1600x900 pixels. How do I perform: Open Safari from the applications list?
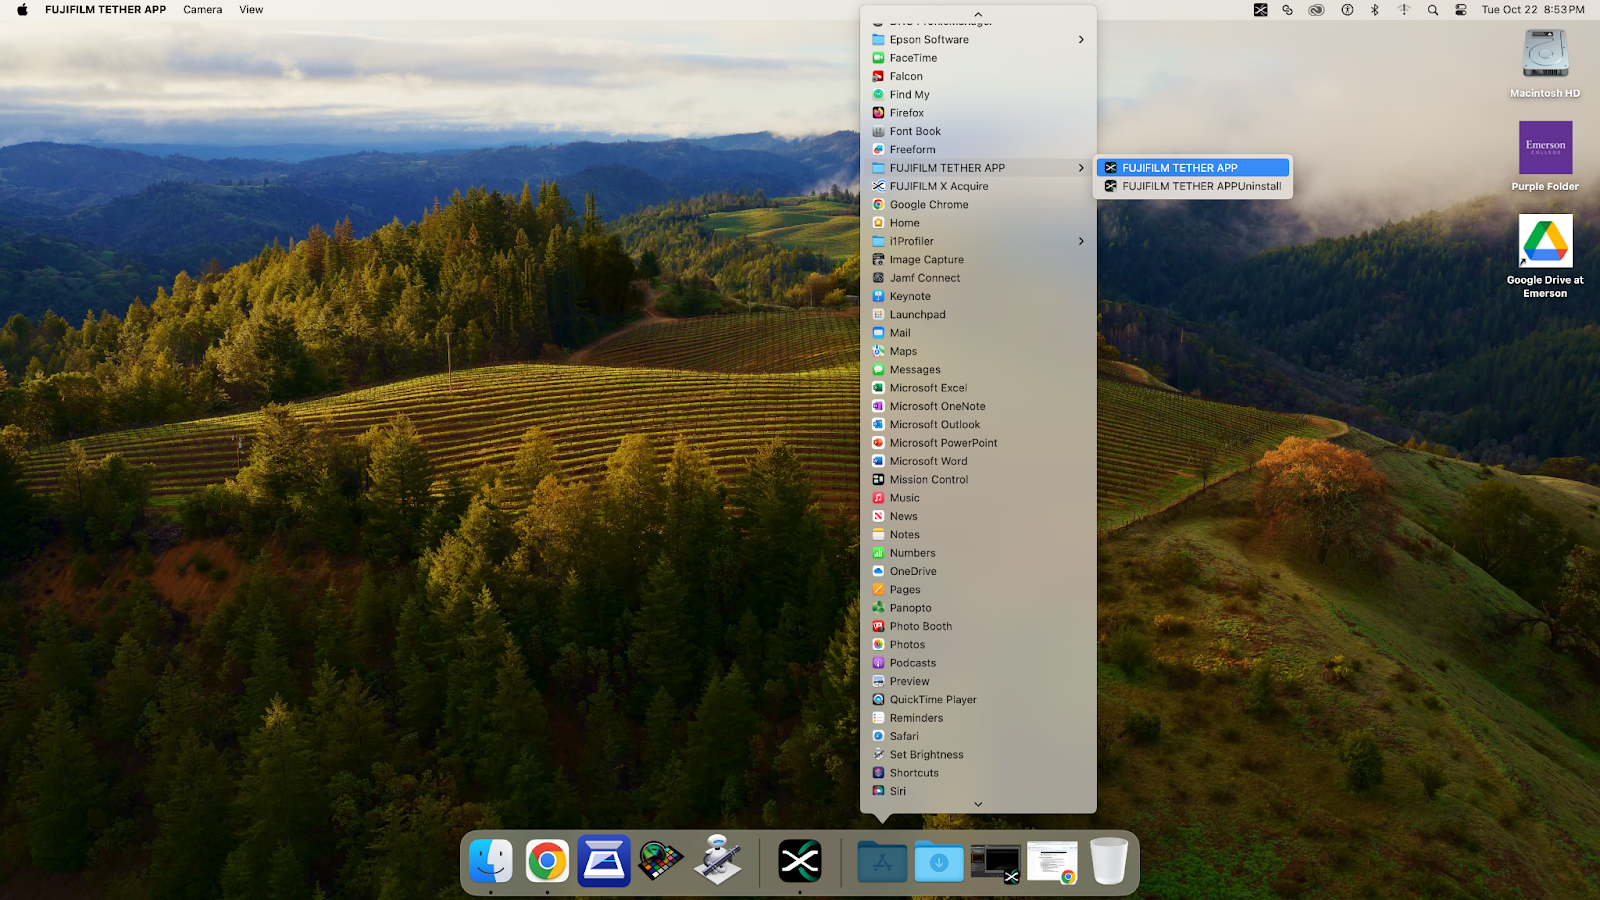pyautogui.click(x=978, y=736)
